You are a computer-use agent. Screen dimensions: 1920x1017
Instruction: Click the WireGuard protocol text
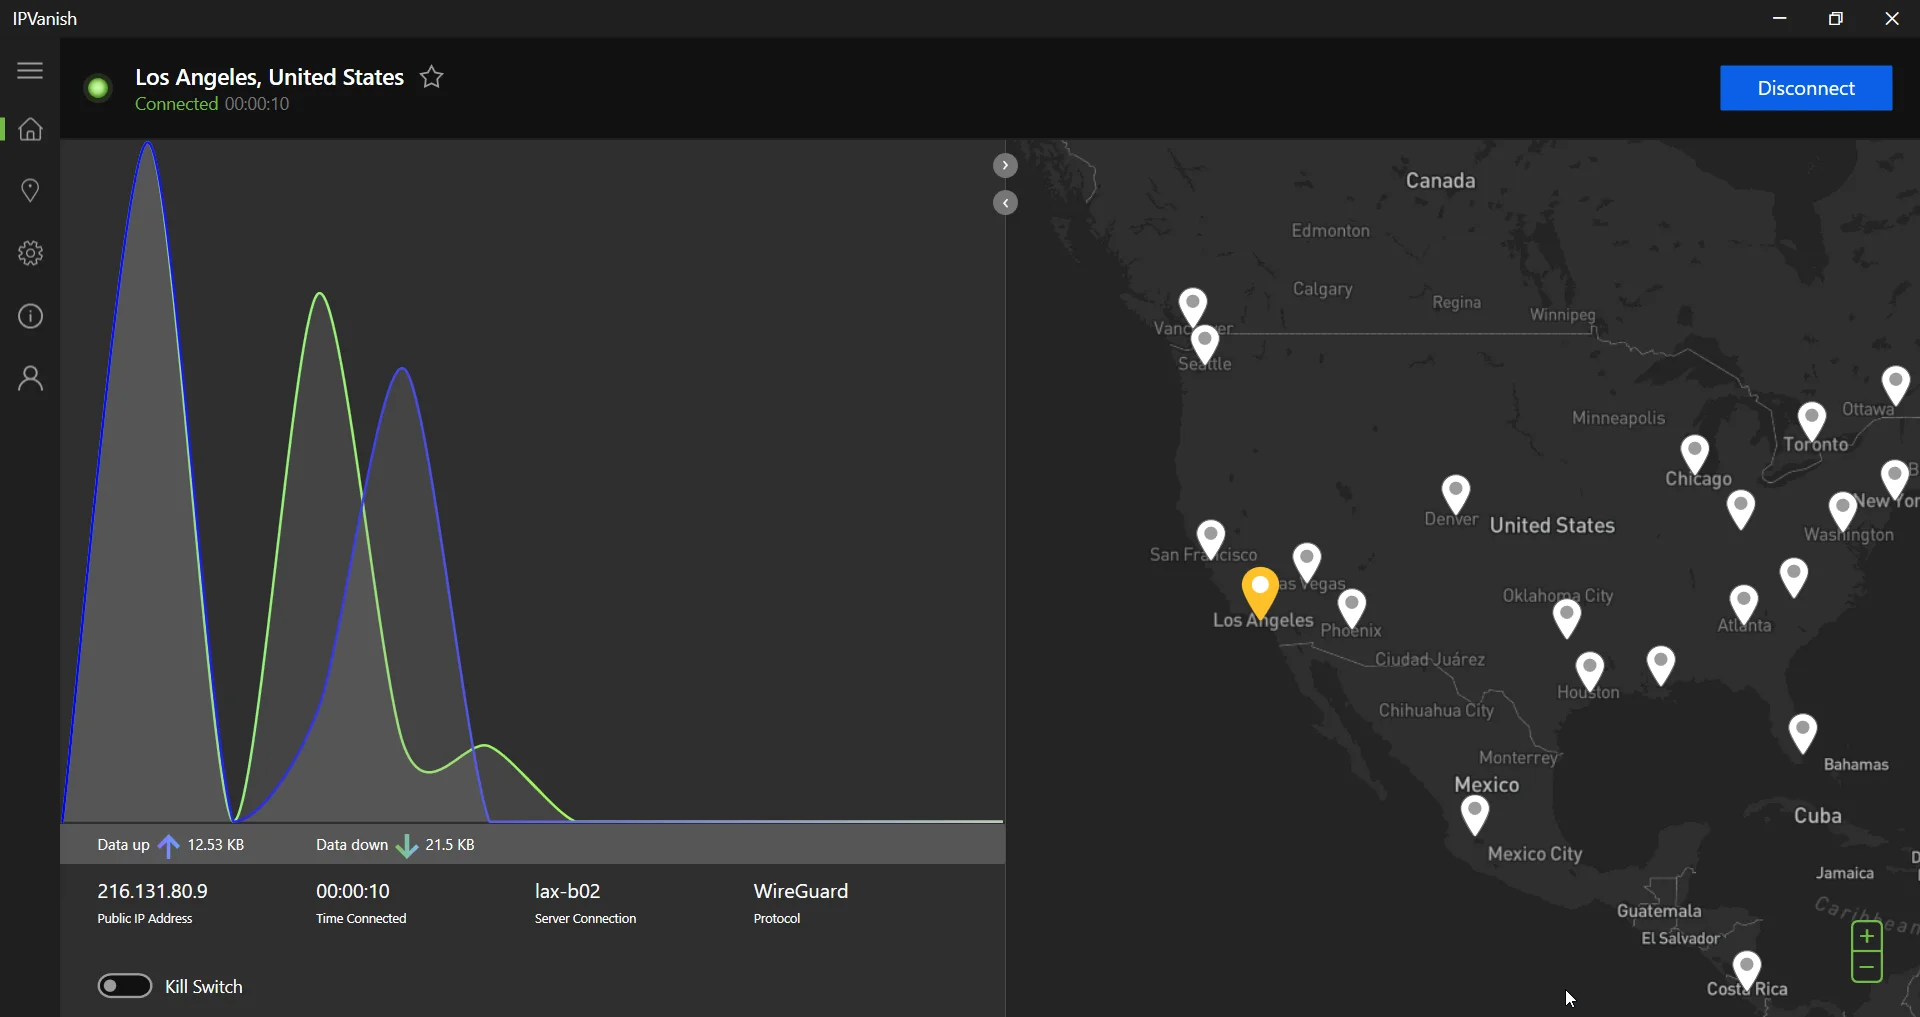coord(801,891)
